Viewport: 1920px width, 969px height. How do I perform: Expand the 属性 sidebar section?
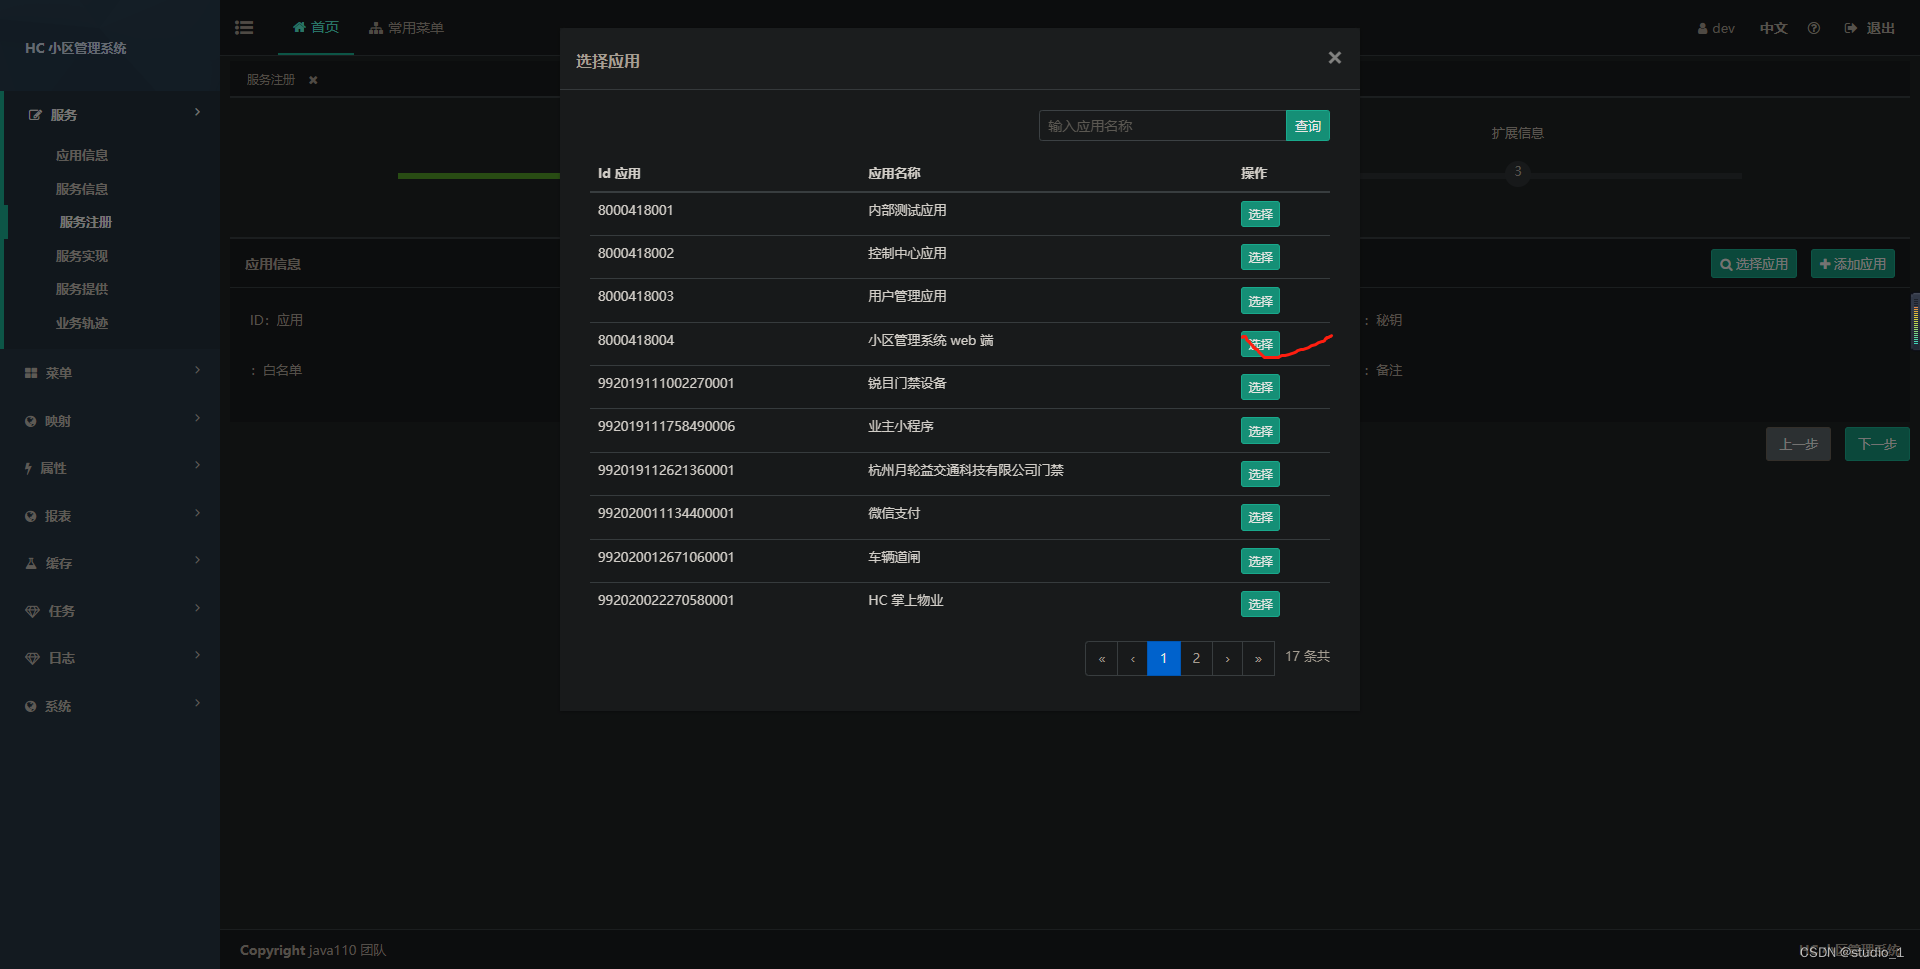(110, 468)
